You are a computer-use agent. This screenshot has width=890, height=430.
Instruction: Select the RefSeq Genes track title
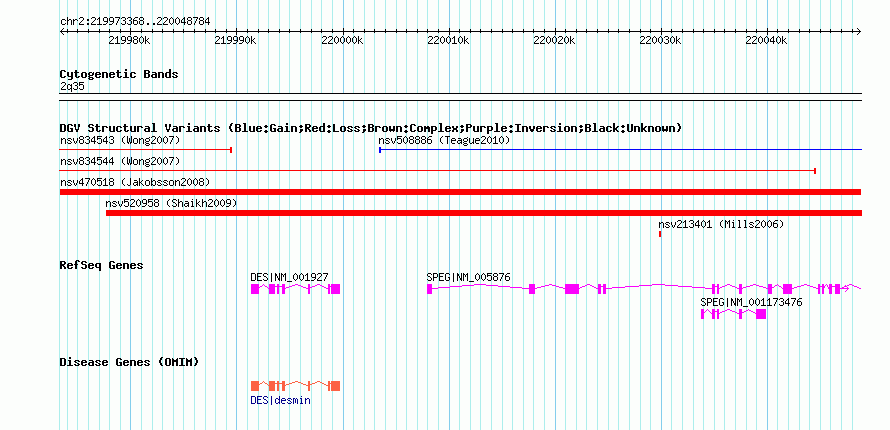point(102,265)
